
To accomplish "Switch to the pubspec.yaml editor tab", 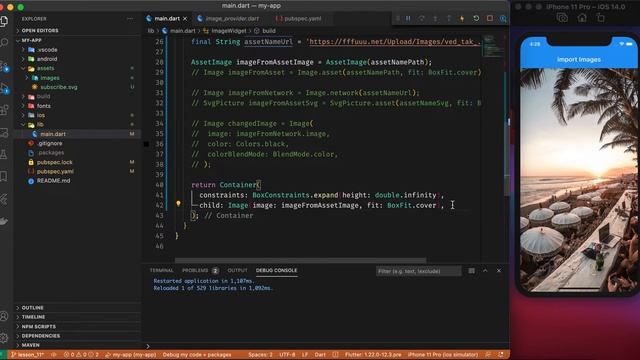I will pos(302,19).
